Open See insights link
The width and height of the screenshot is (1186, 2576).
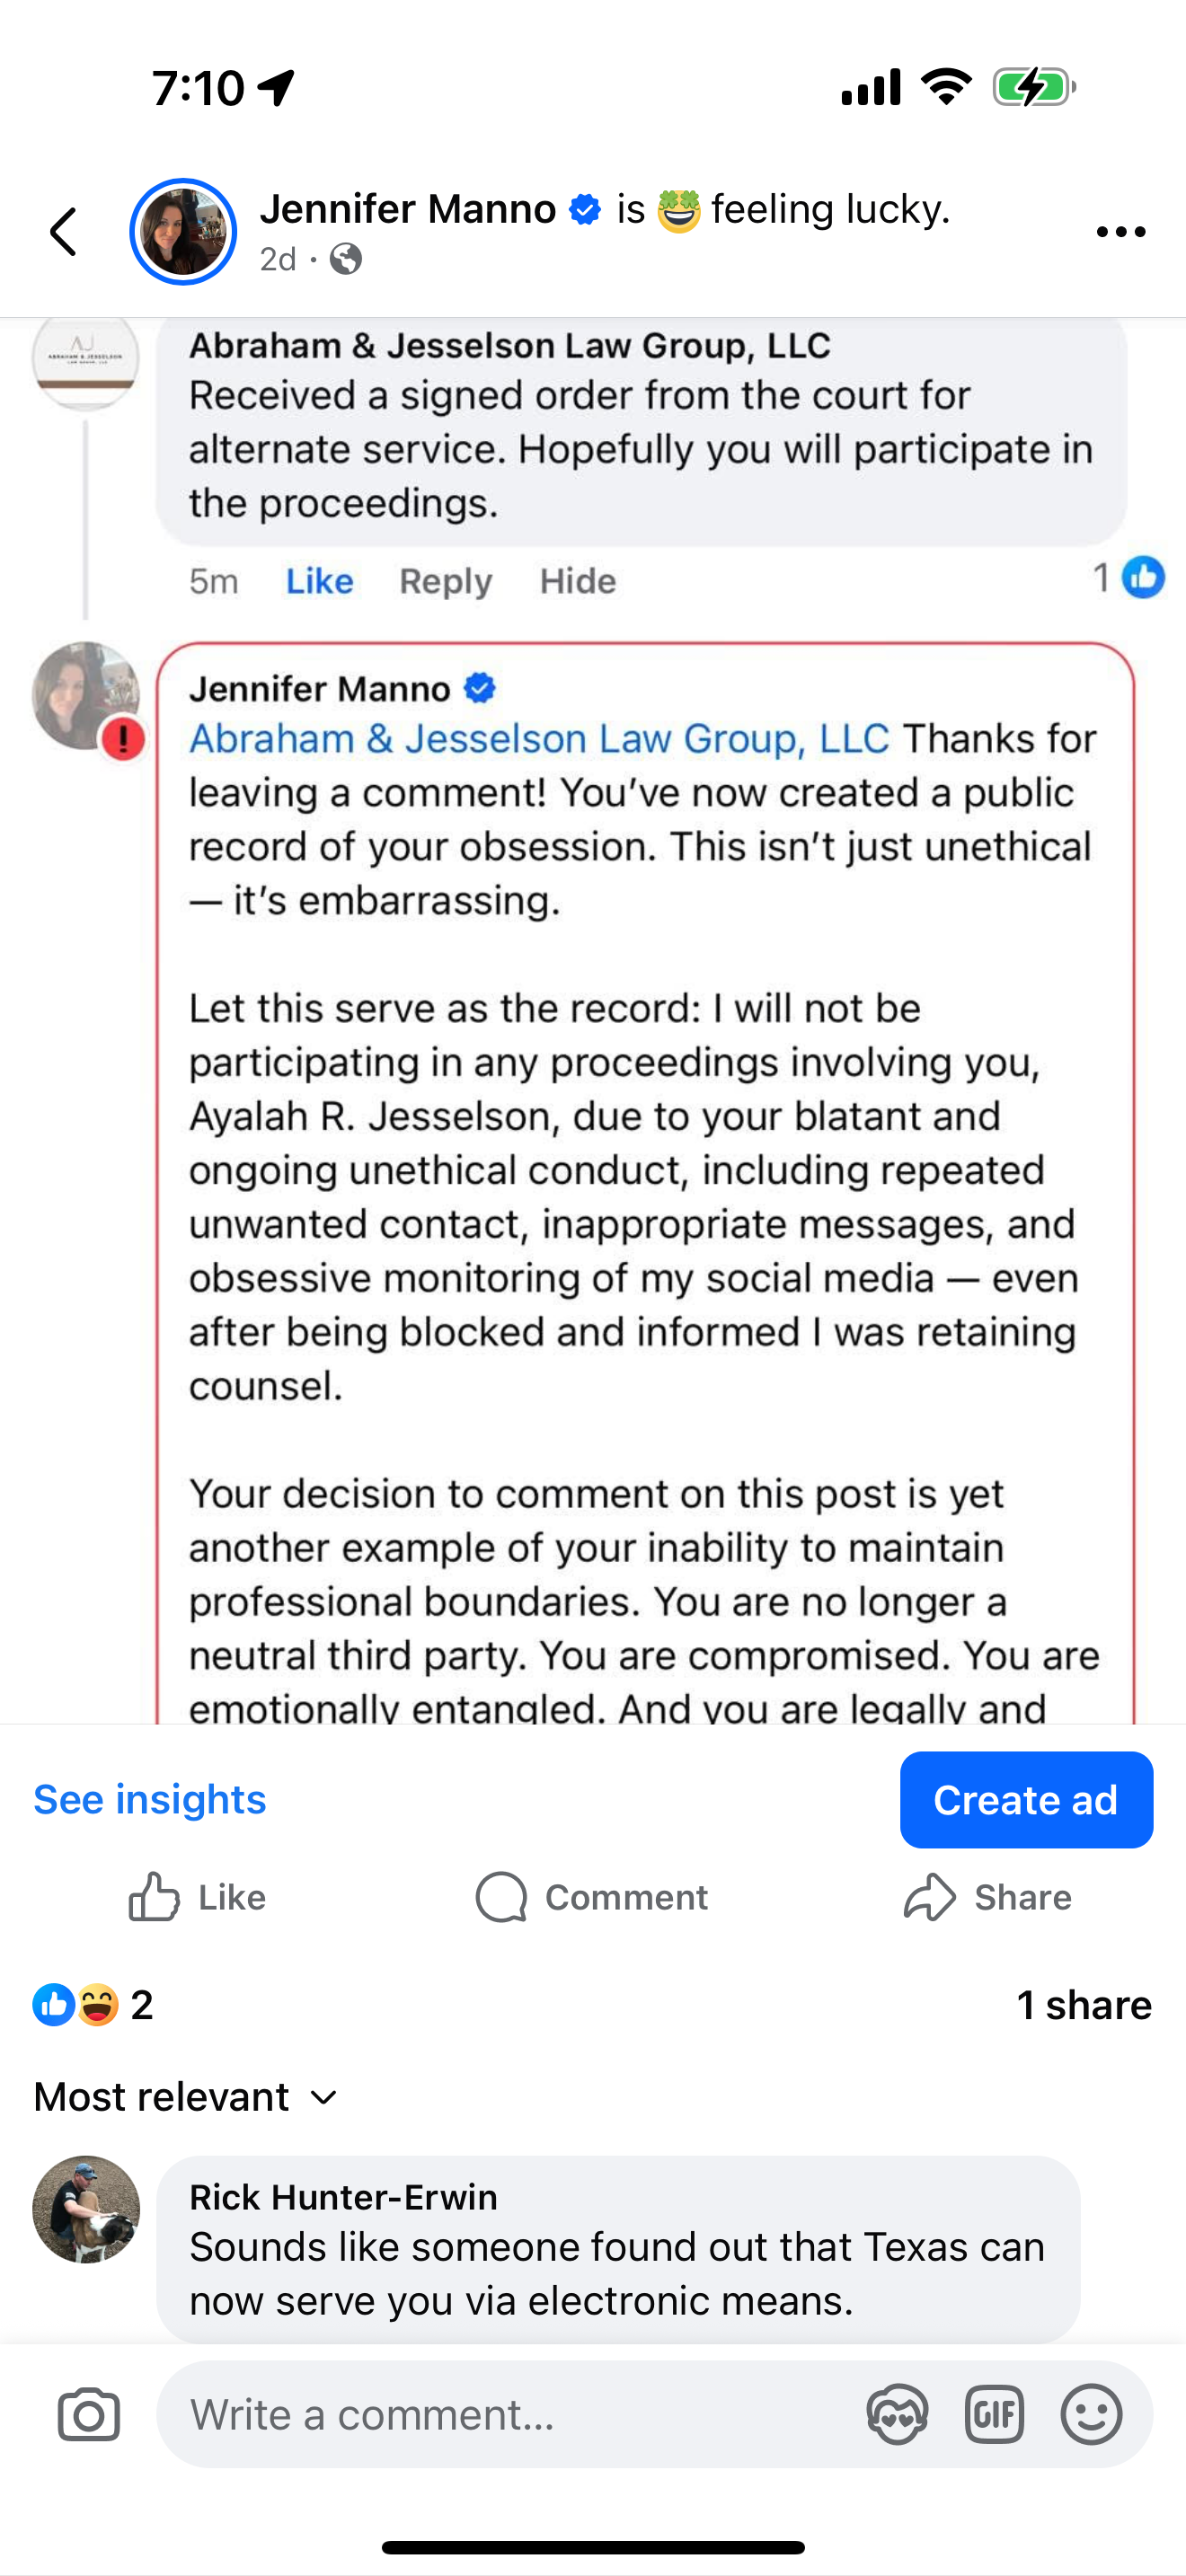[x=150, y=1799]
